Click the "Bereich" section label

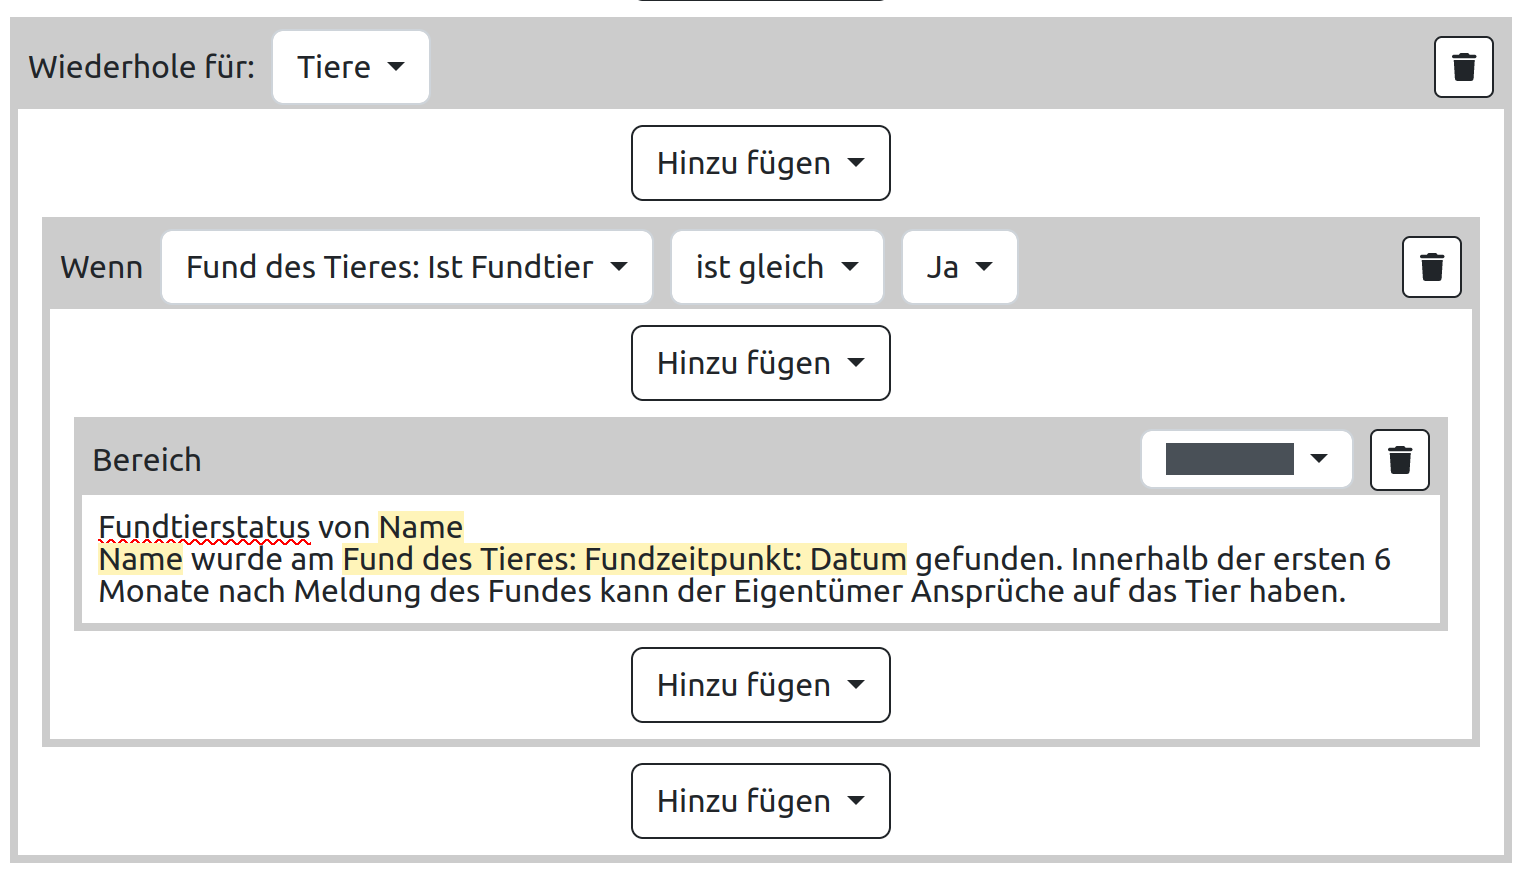click(x=147, y=459)
